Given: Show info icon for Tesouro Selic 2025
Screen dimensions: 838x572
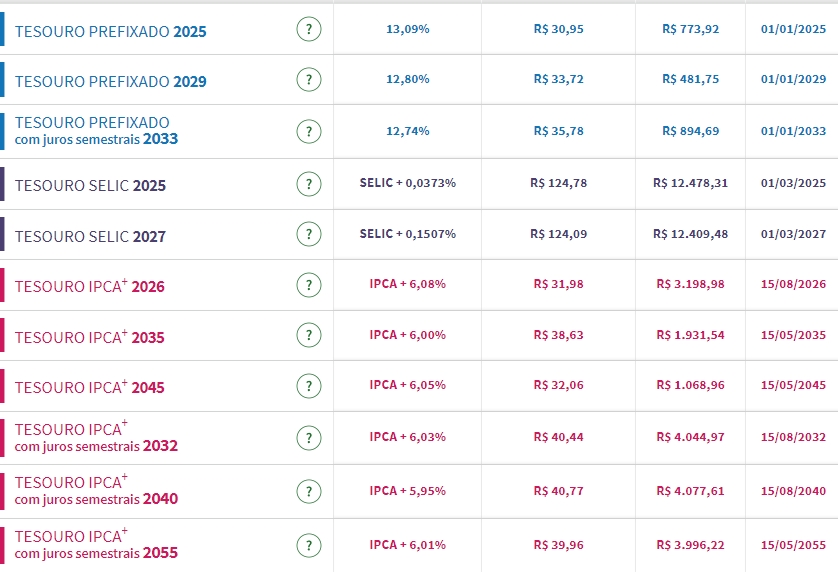Looking at the screenshot, I should point(309,184).
